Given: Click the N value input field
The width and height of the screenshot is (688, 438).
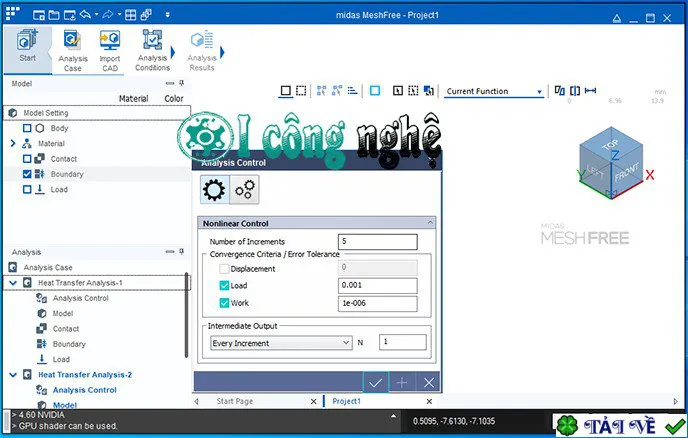Looking at the screenshot, I should pos(403,342).
